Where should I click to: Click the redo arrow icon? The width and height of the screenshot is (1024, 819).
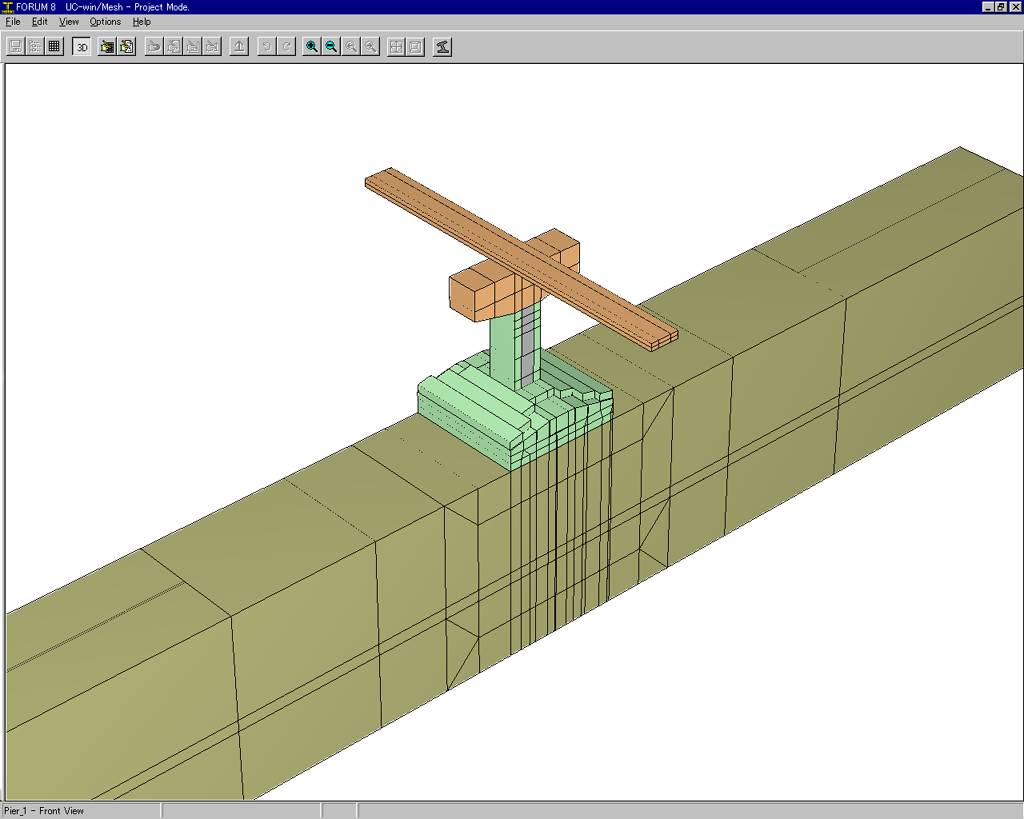(x=286, y=46)
